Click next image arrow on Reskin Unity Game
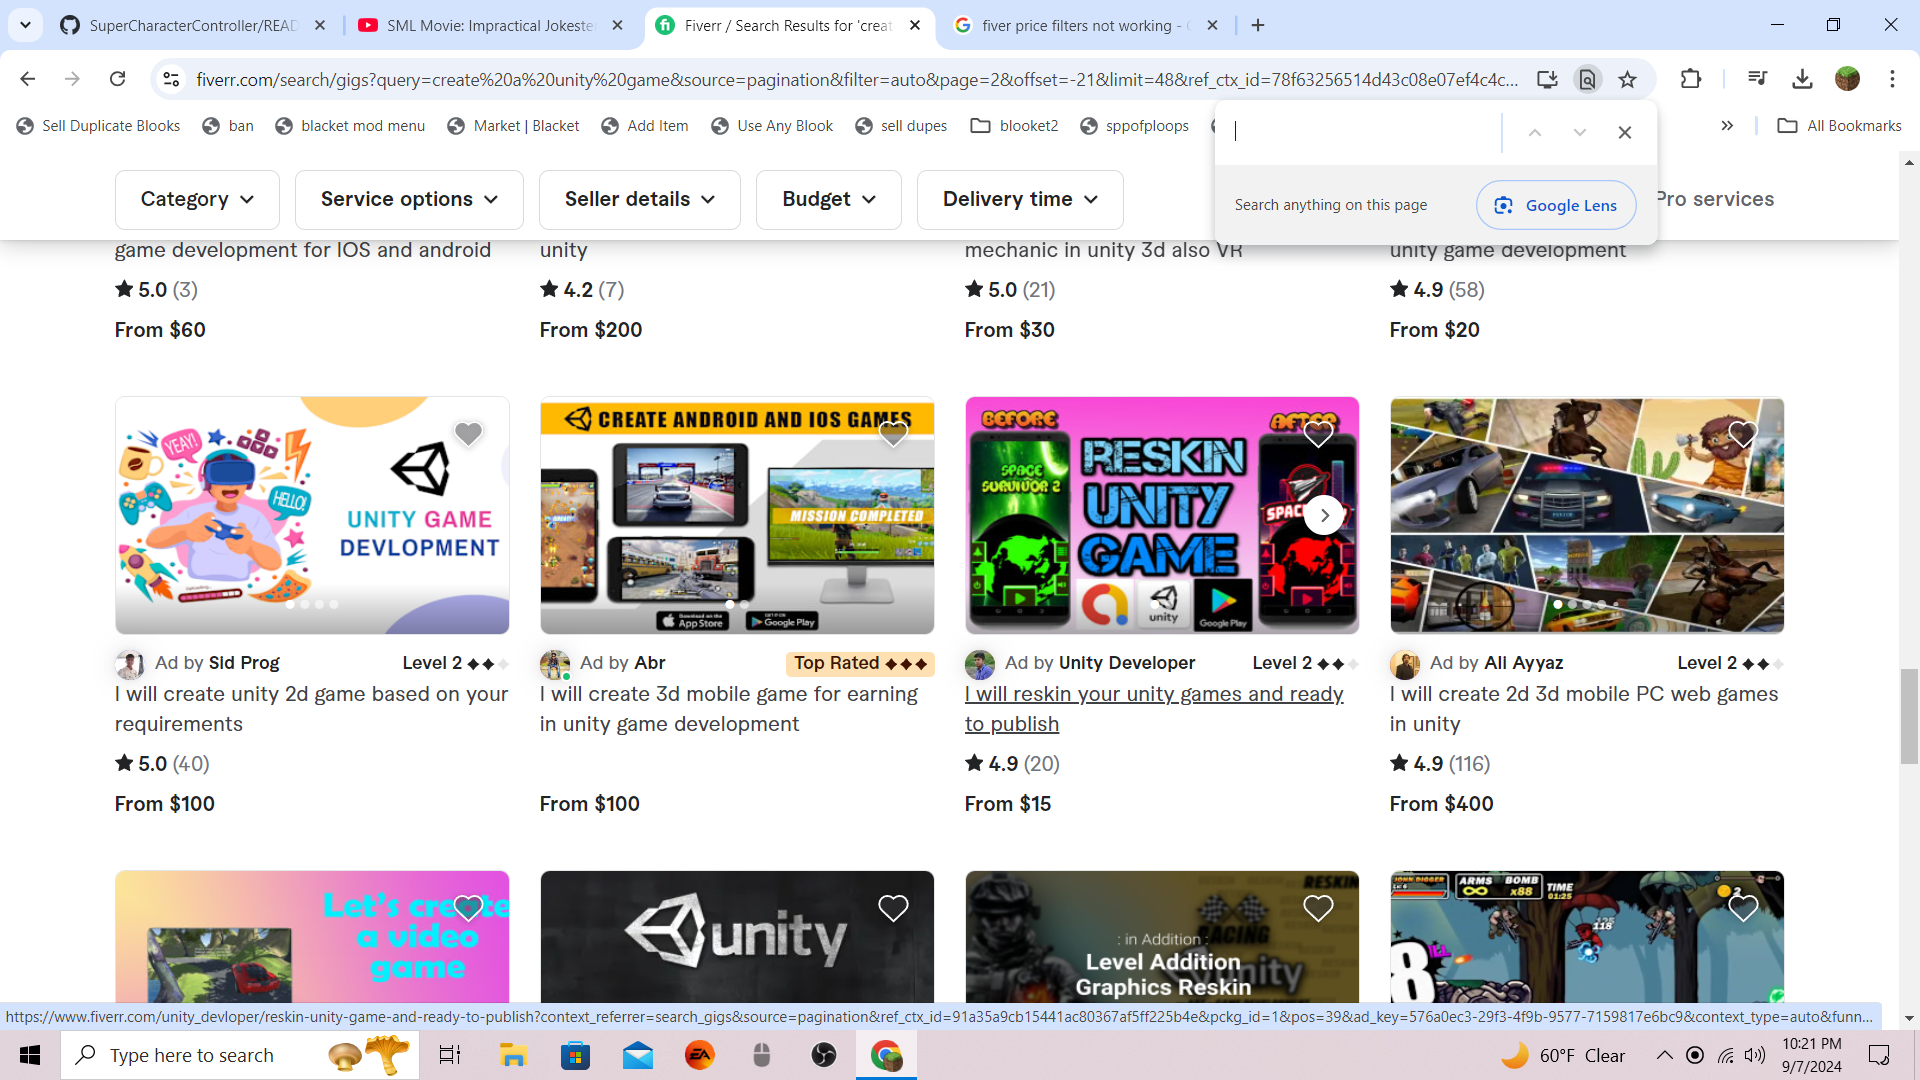This screenshot has height=1080, width=1920. pos(1324,515)
